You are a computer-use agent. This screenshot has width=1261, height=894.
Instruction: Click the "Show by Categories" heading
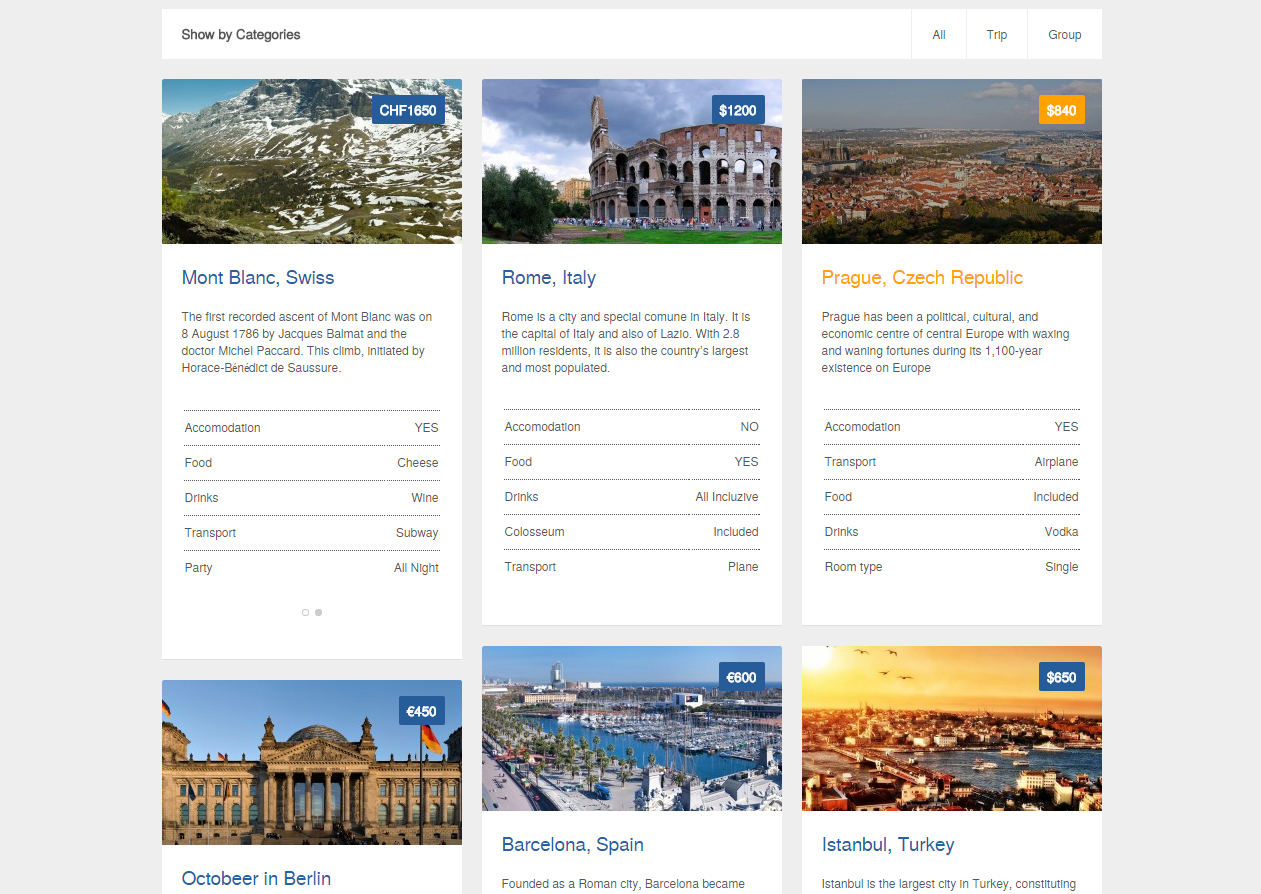(239, 34)
